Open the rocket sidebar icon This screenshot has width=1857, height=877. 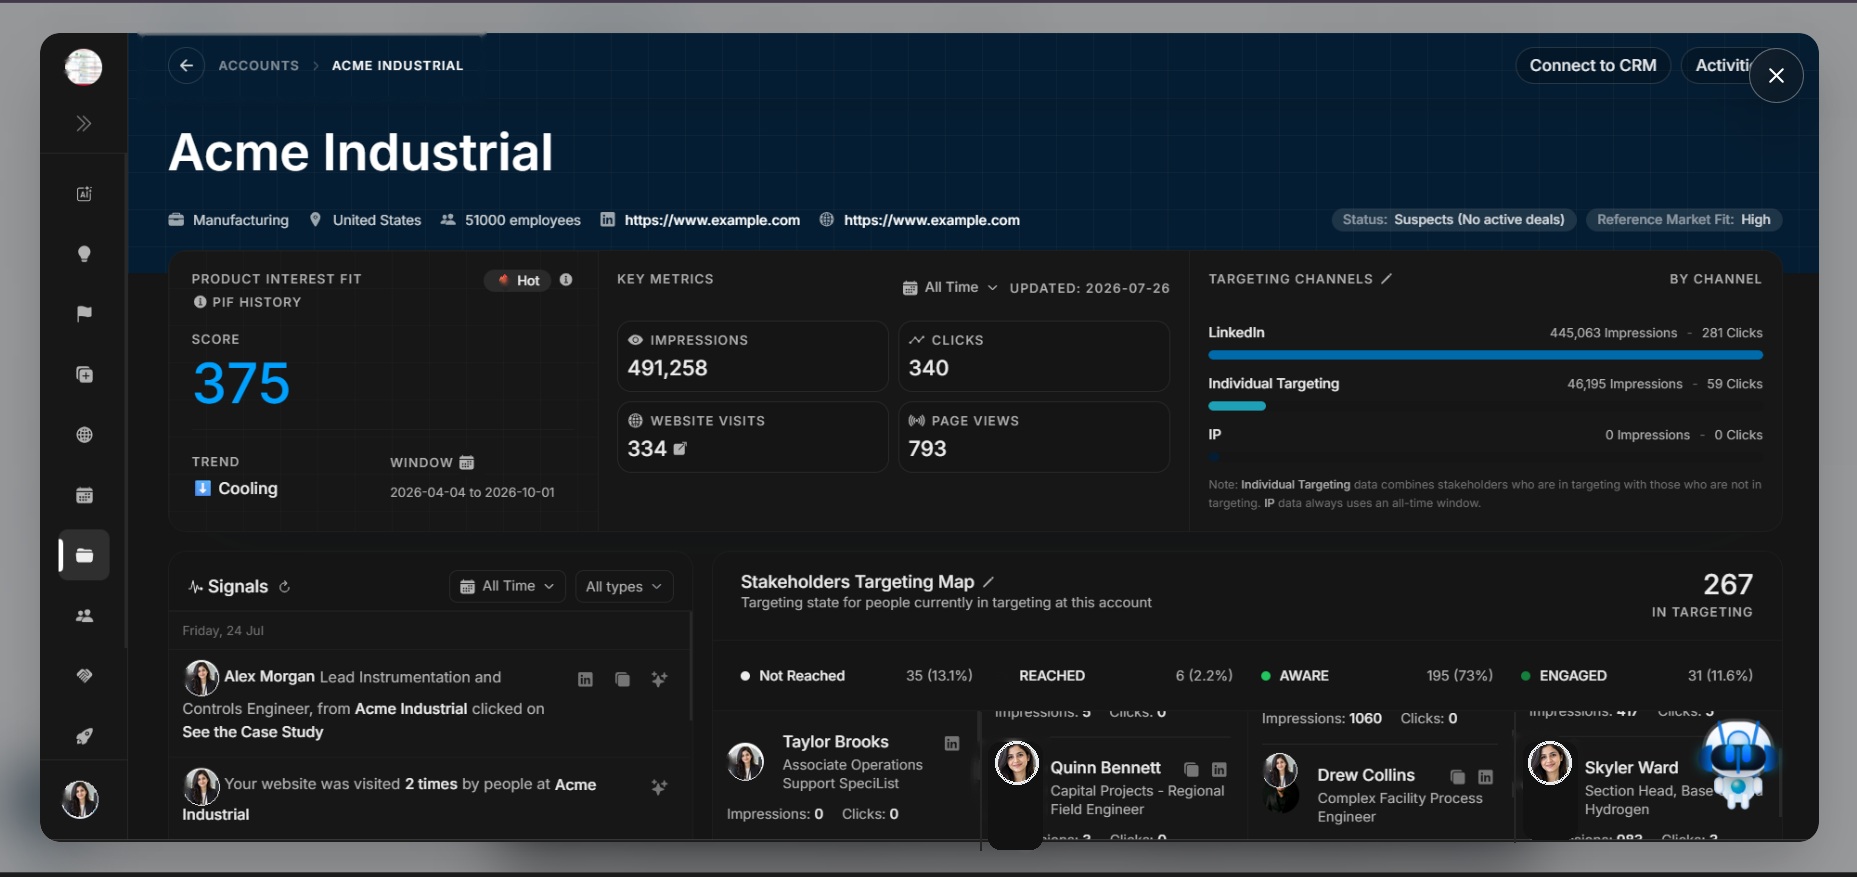point(84,737)
